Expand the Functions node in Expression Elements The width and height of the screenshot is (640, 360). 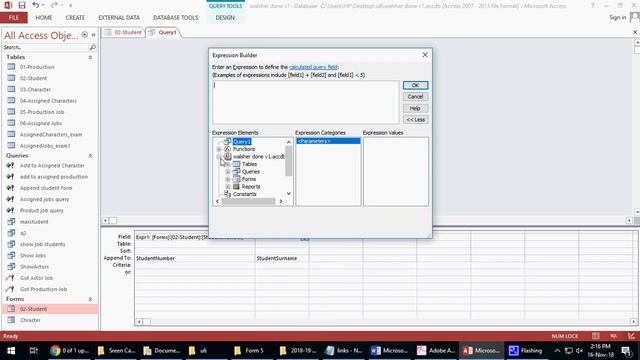[x=219, y=149]
